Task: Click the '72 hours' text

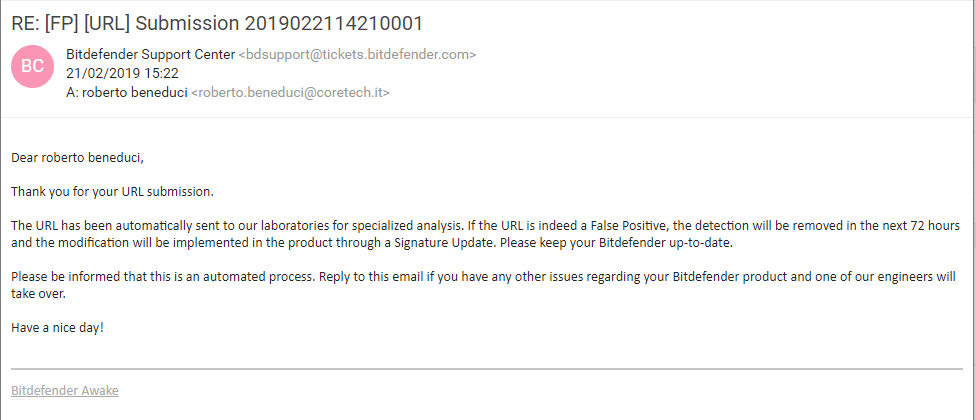Action: [936, 225]
